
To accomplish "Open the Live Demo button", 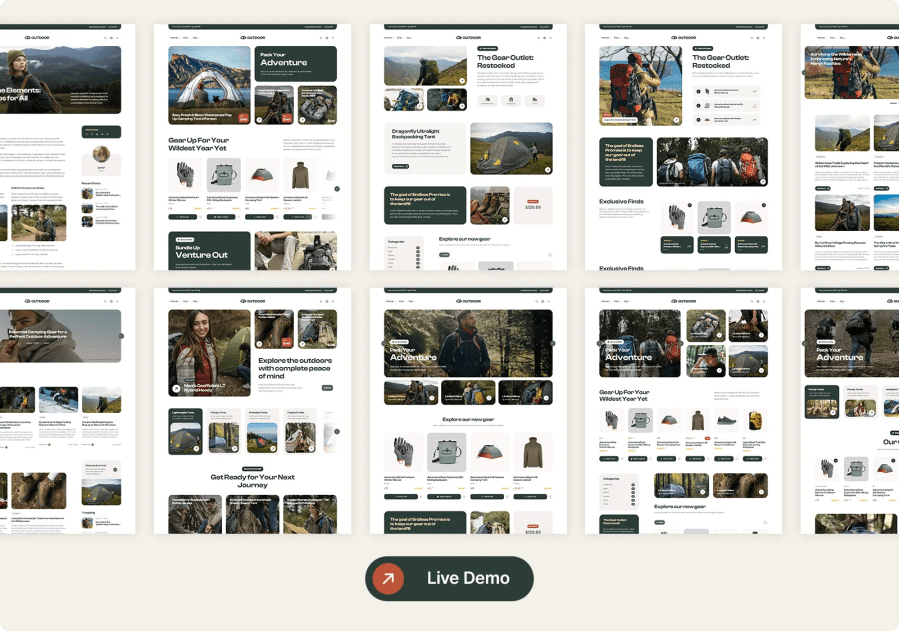I will point(449,578).
